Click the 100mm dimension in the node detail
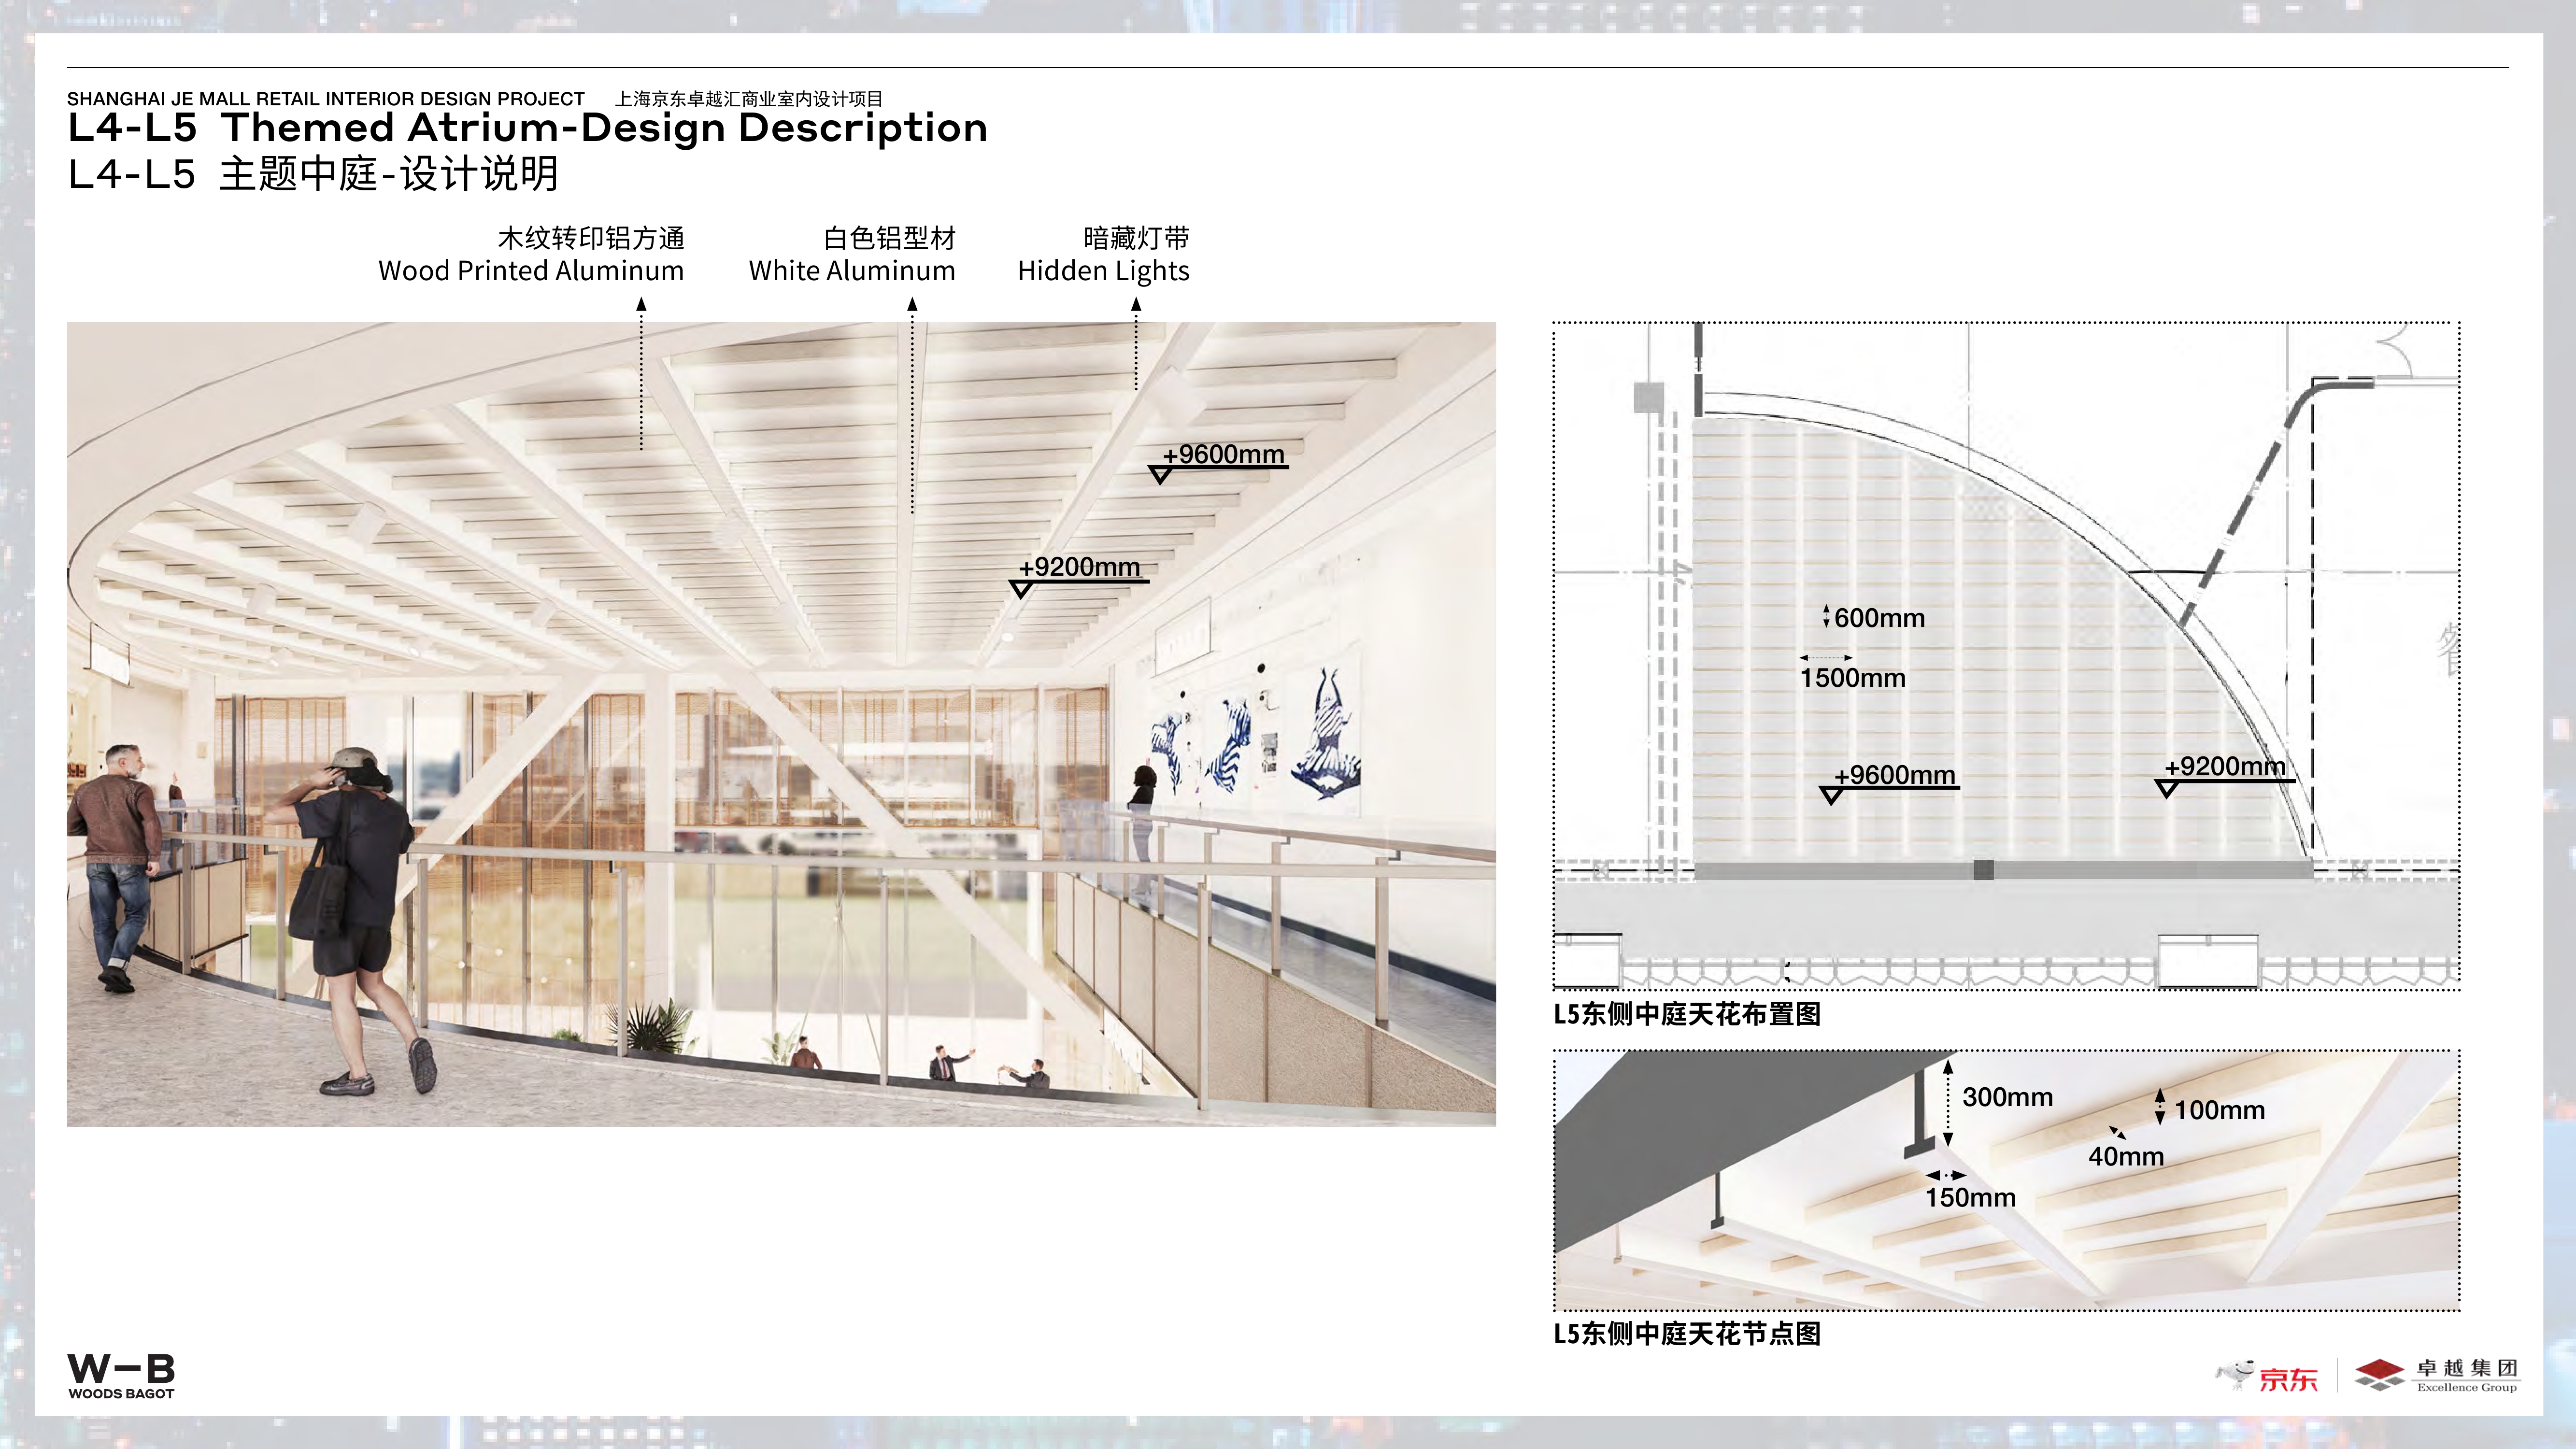This screenshot has height=1449, width=2576. [x=2219, y=1110]
